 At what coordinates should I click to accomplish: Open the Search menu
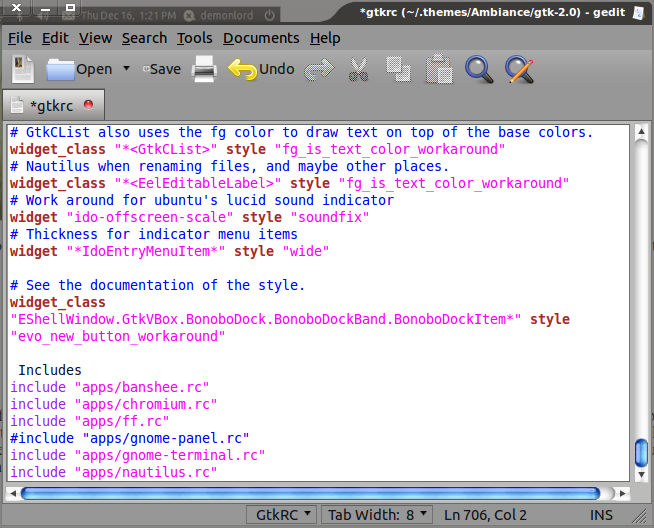(144, 38)
